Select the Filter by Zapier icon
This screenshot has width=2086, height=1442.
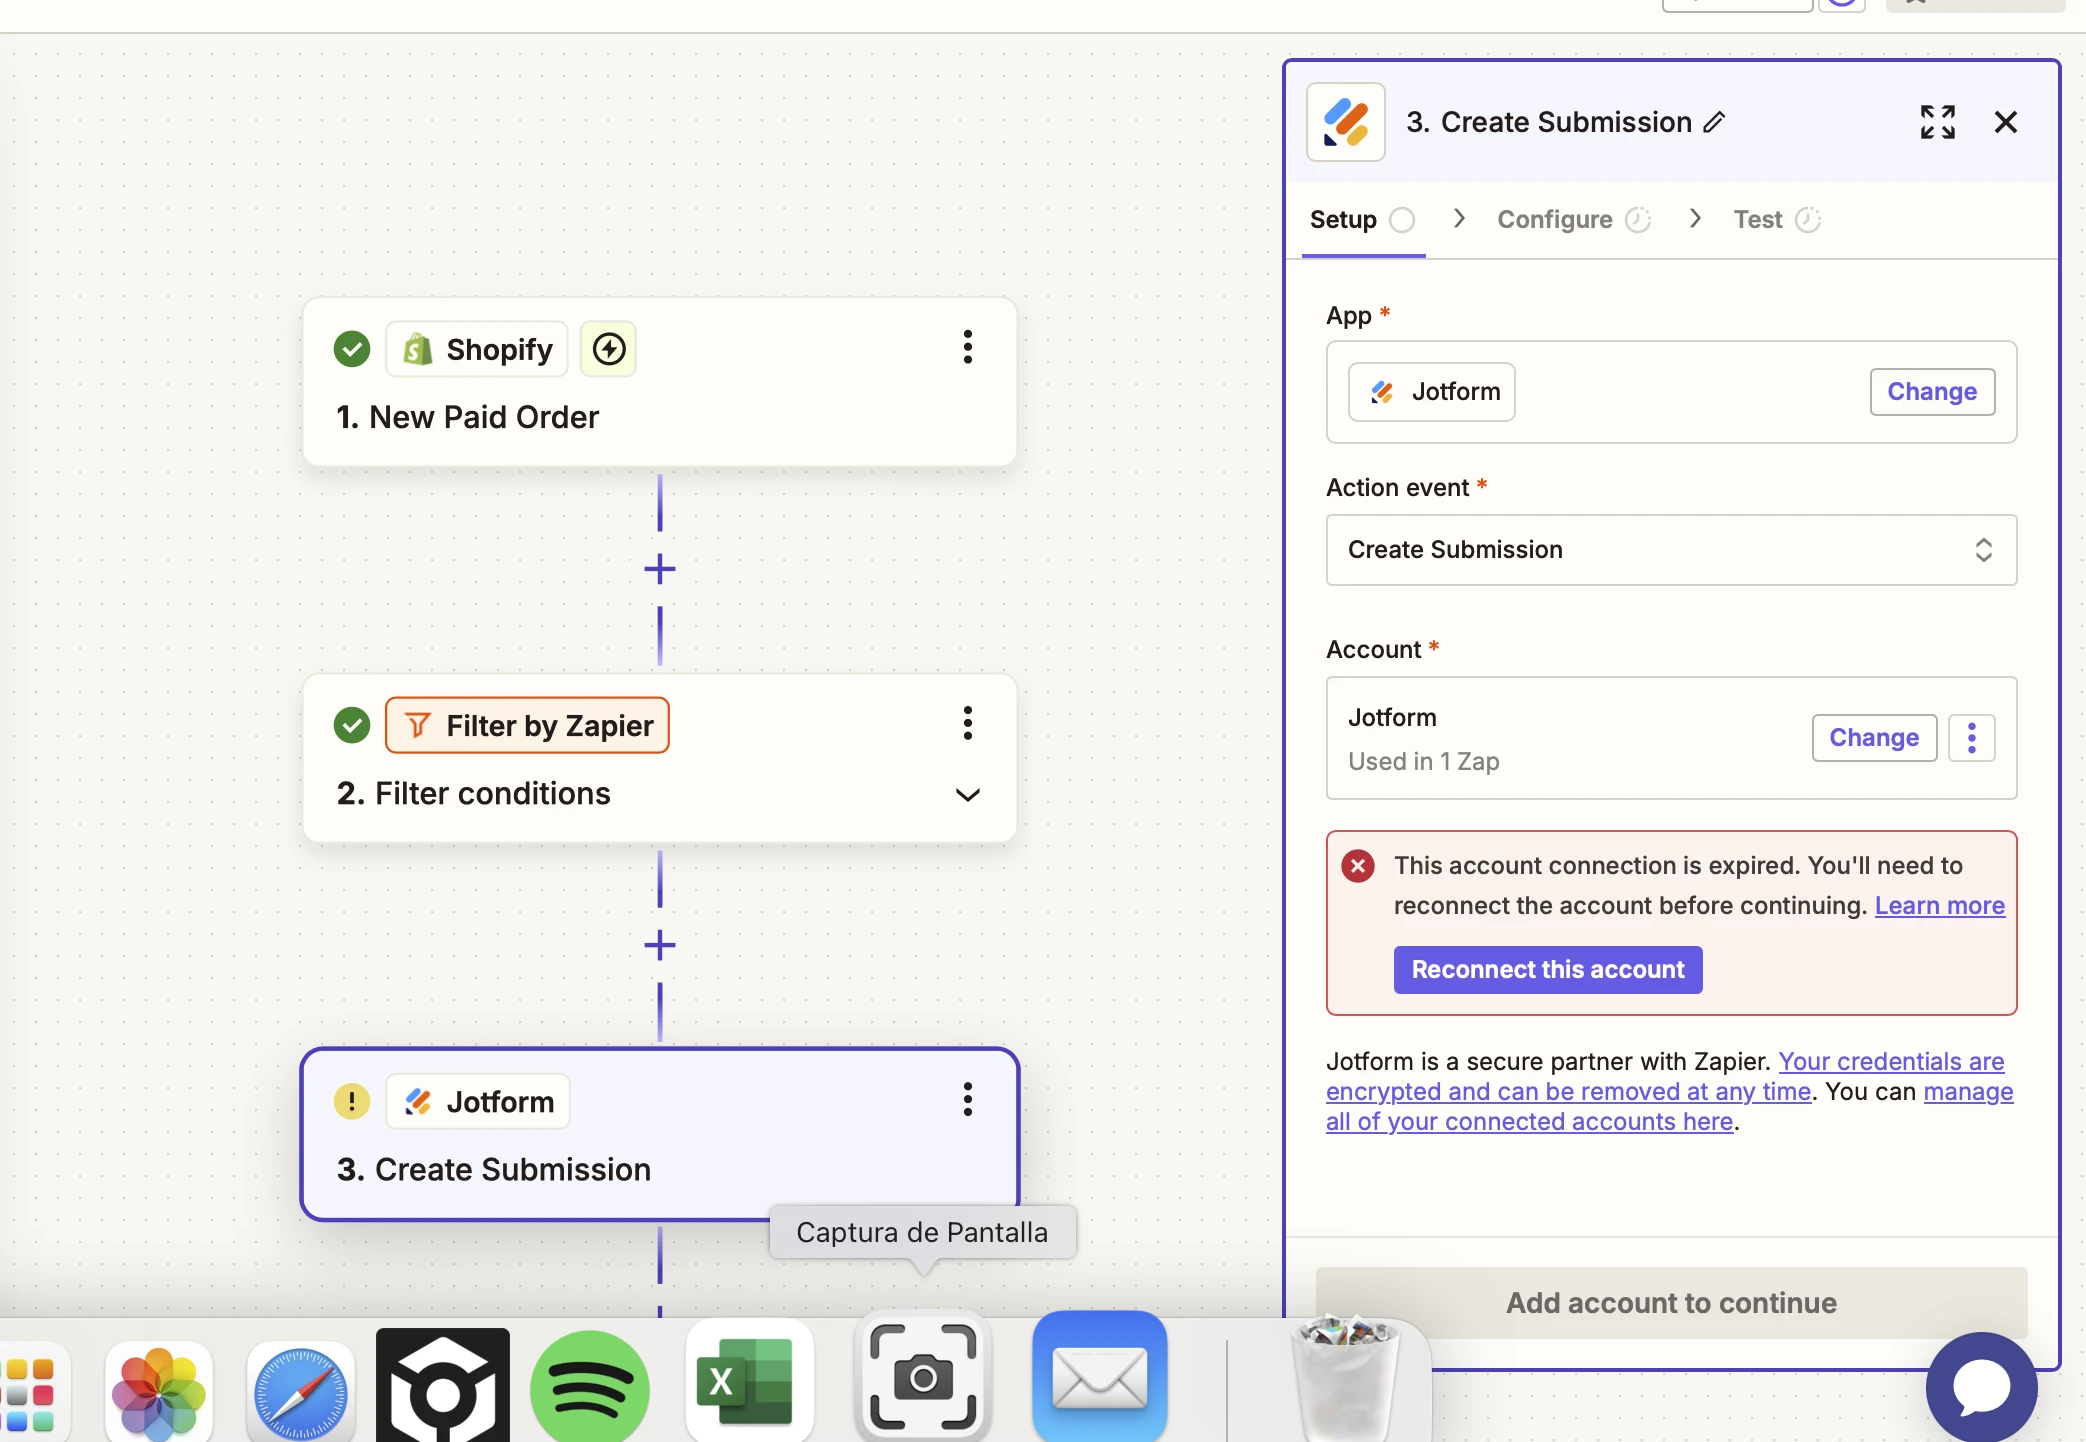417,724
